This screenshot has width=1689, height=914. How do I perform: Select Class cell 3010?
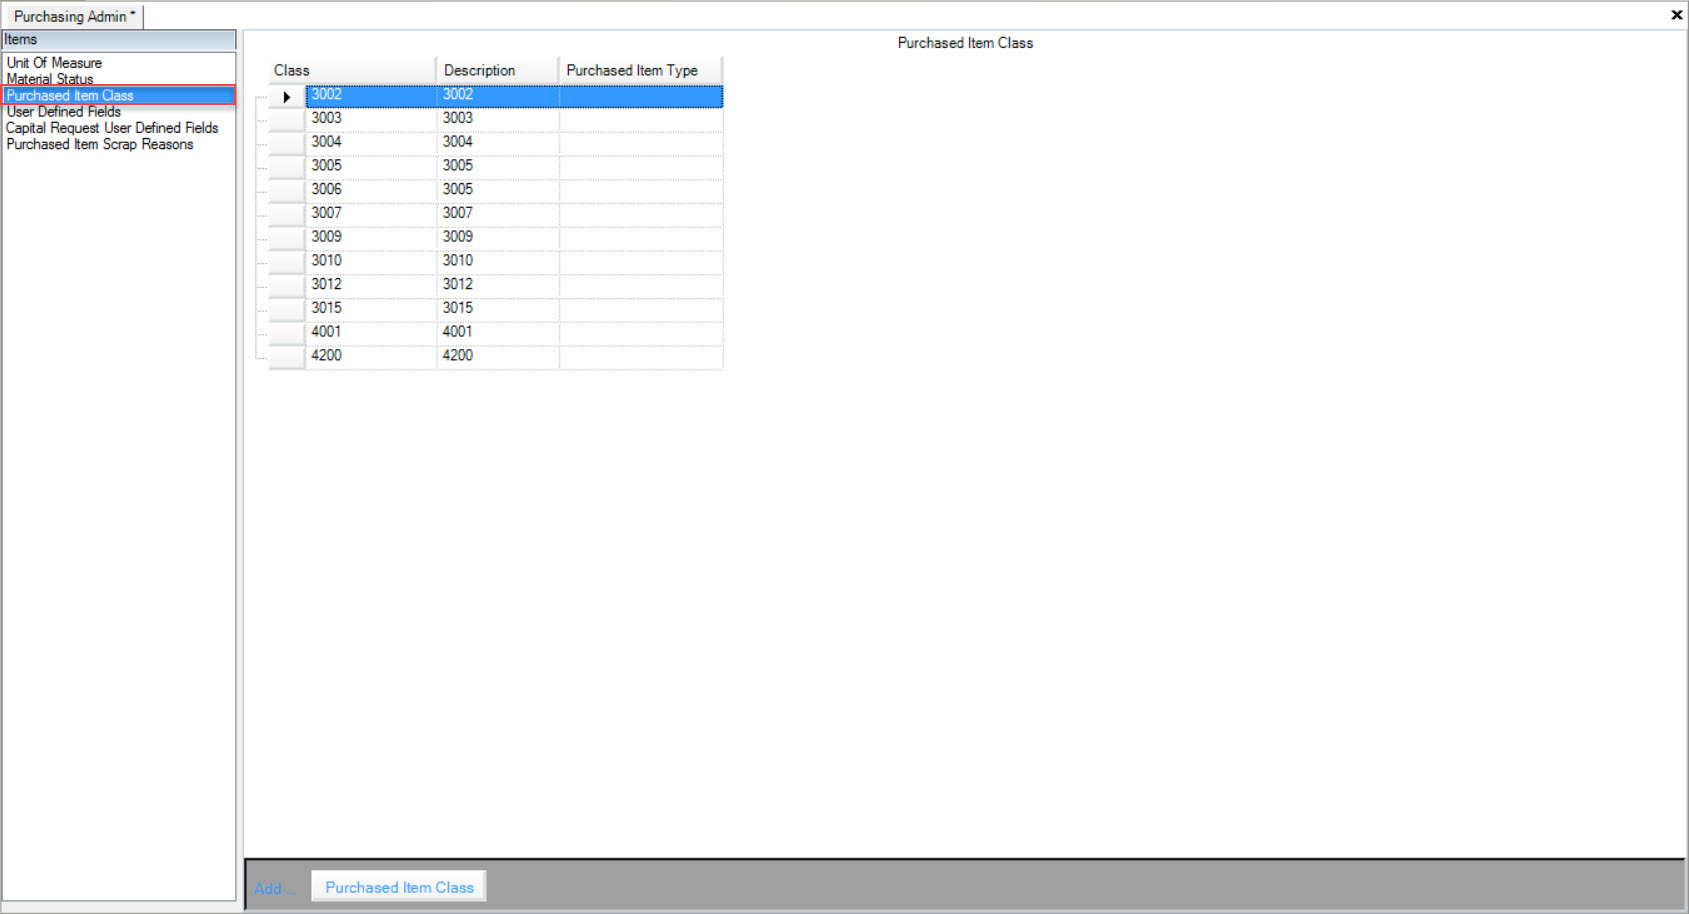[371, 261]
